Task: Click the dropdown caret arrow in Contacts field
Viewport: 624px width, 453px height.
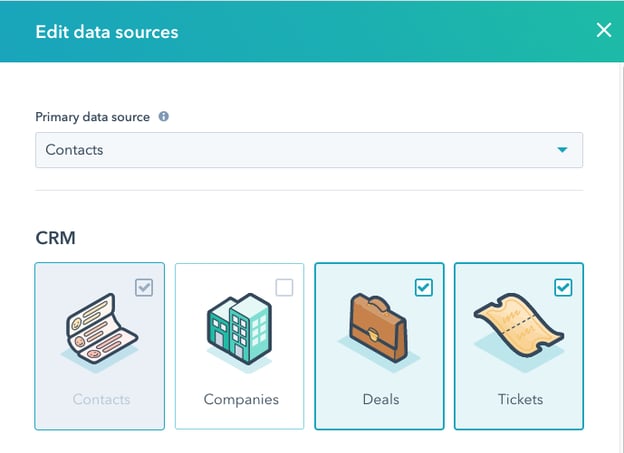Action: click(x=563, y=150)
